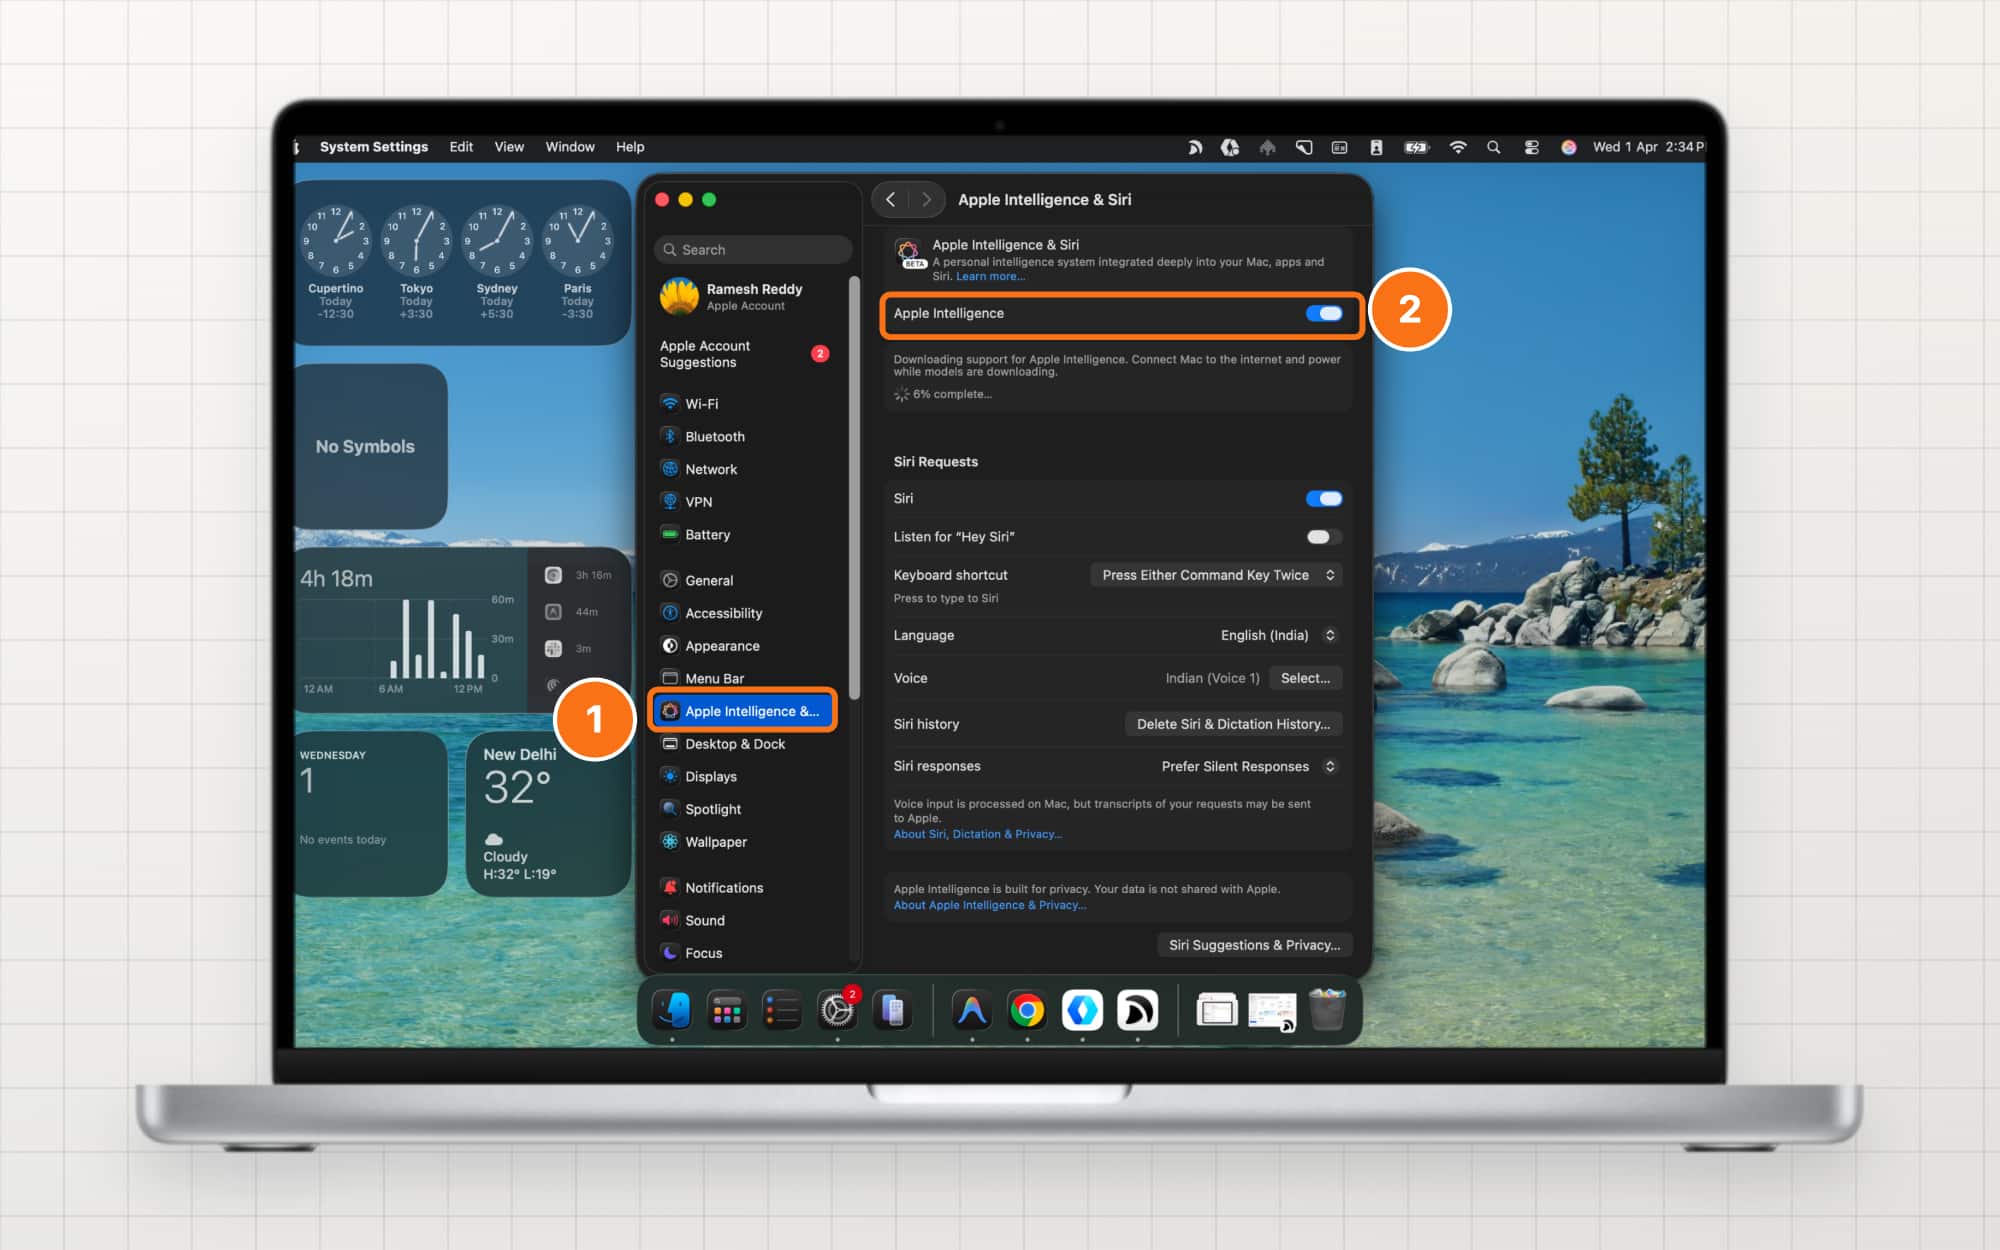2000x1250 pixels.
Task: Open Apple Account Suggestions item
Action: pos(745,354)
